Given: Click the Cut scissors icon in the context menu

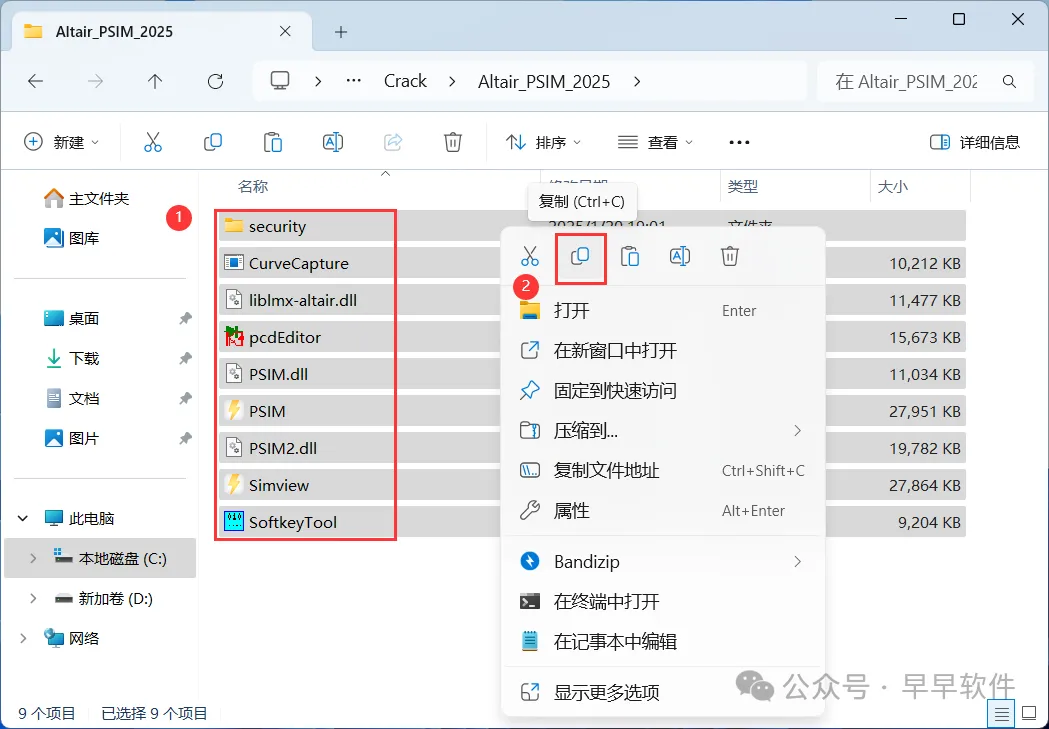Looking at the screenshot, I should pyautogui.click(x=529, y=256).
